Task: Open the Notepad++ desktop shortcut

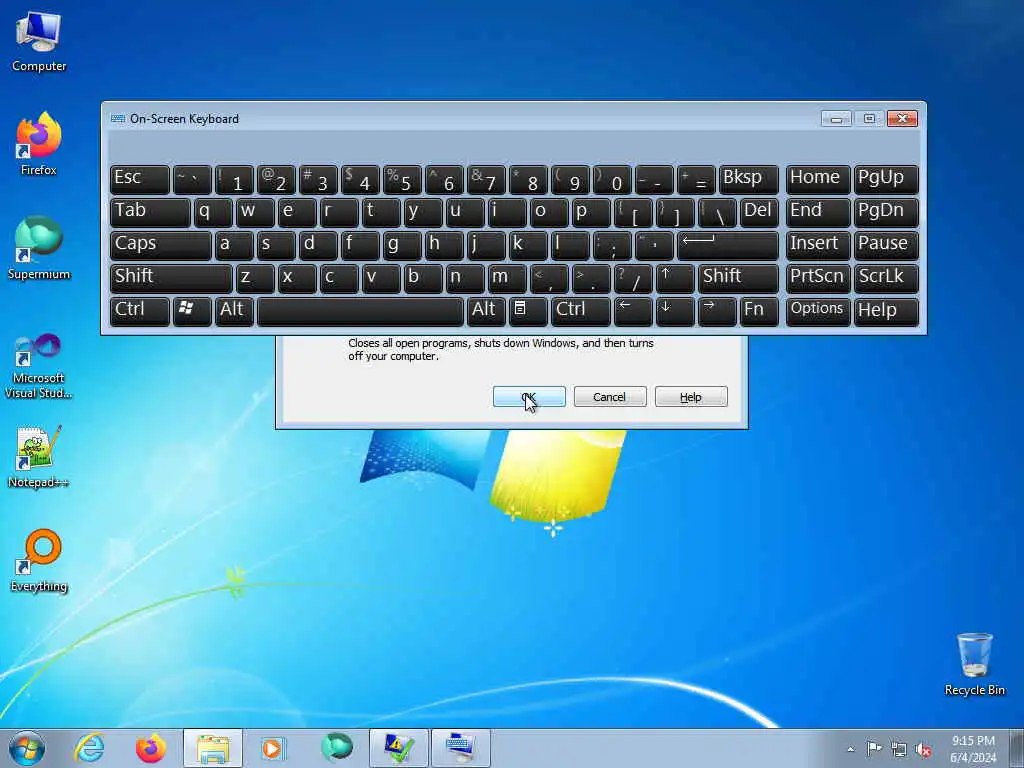Action: (39, 456)
